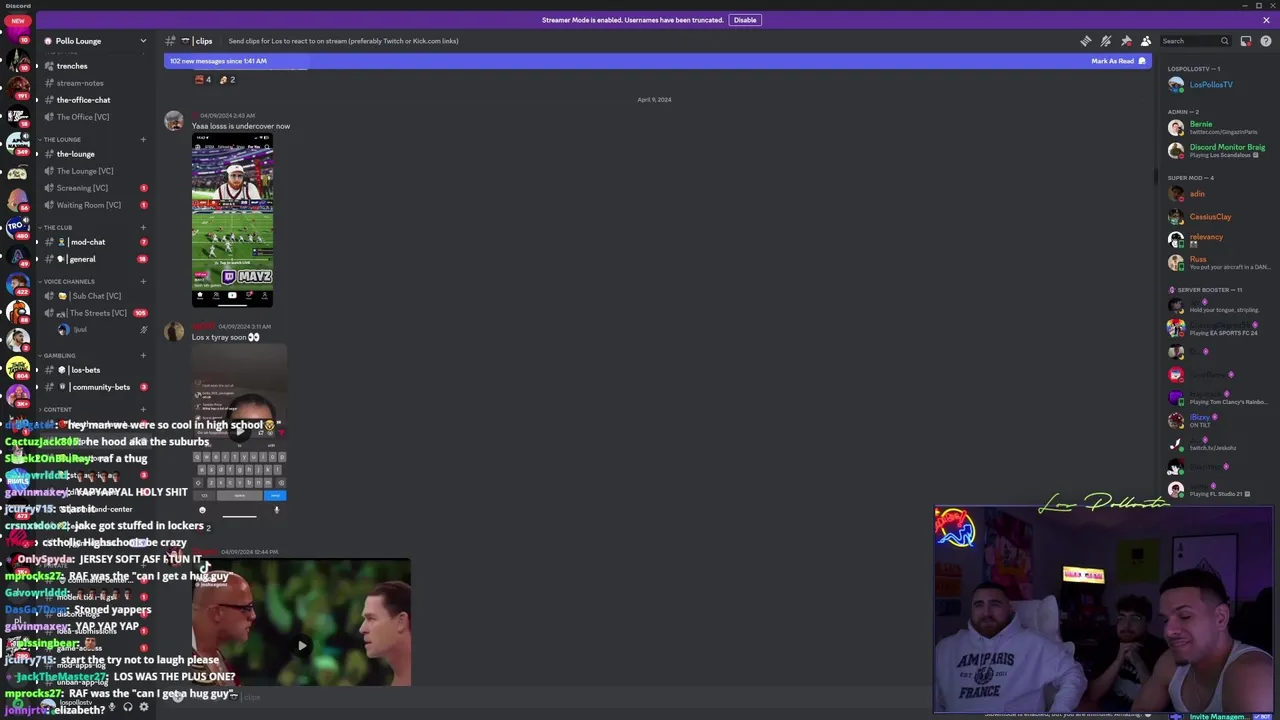This screenshot has height=720, width=1280.
Task: Collapse CONTENT category
Action: pyautogui.click(x=56, y=409)
